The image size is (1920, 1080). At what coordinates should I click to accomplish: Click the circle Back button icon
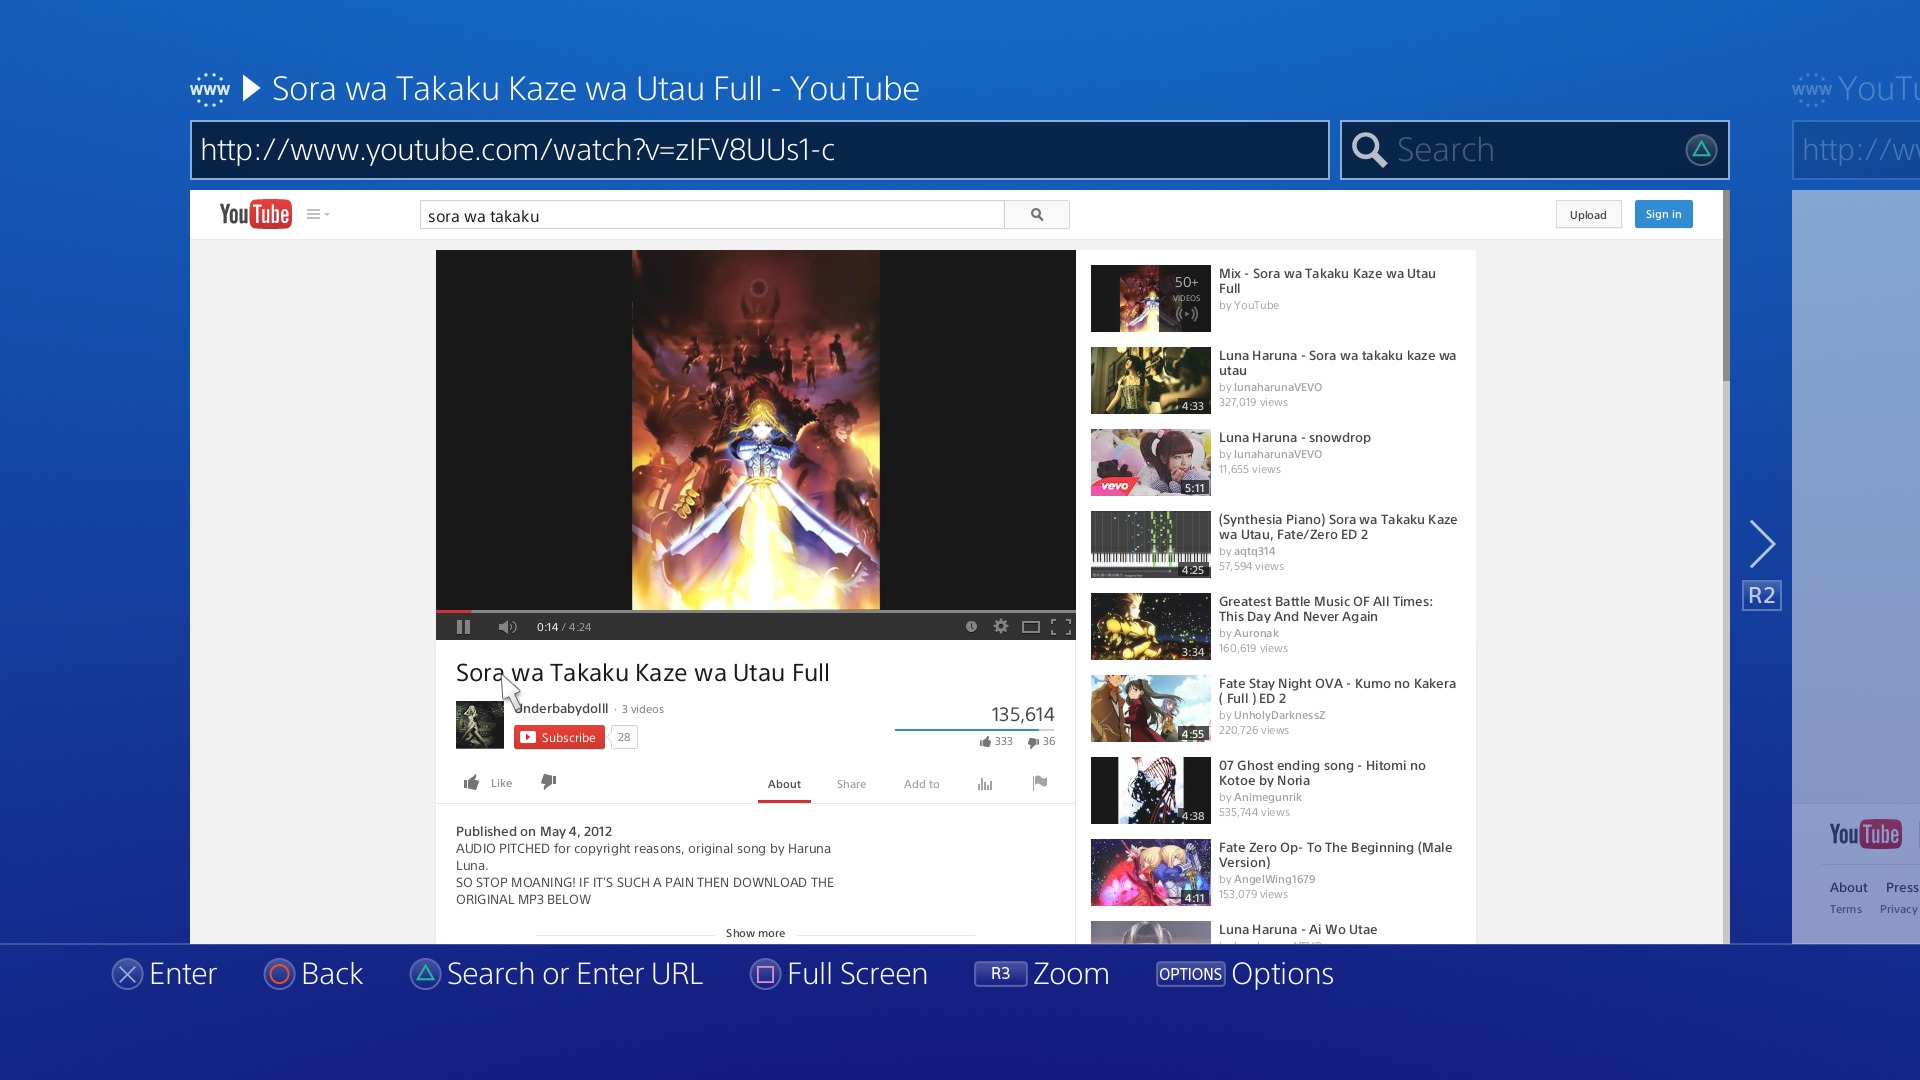point(279,974)
